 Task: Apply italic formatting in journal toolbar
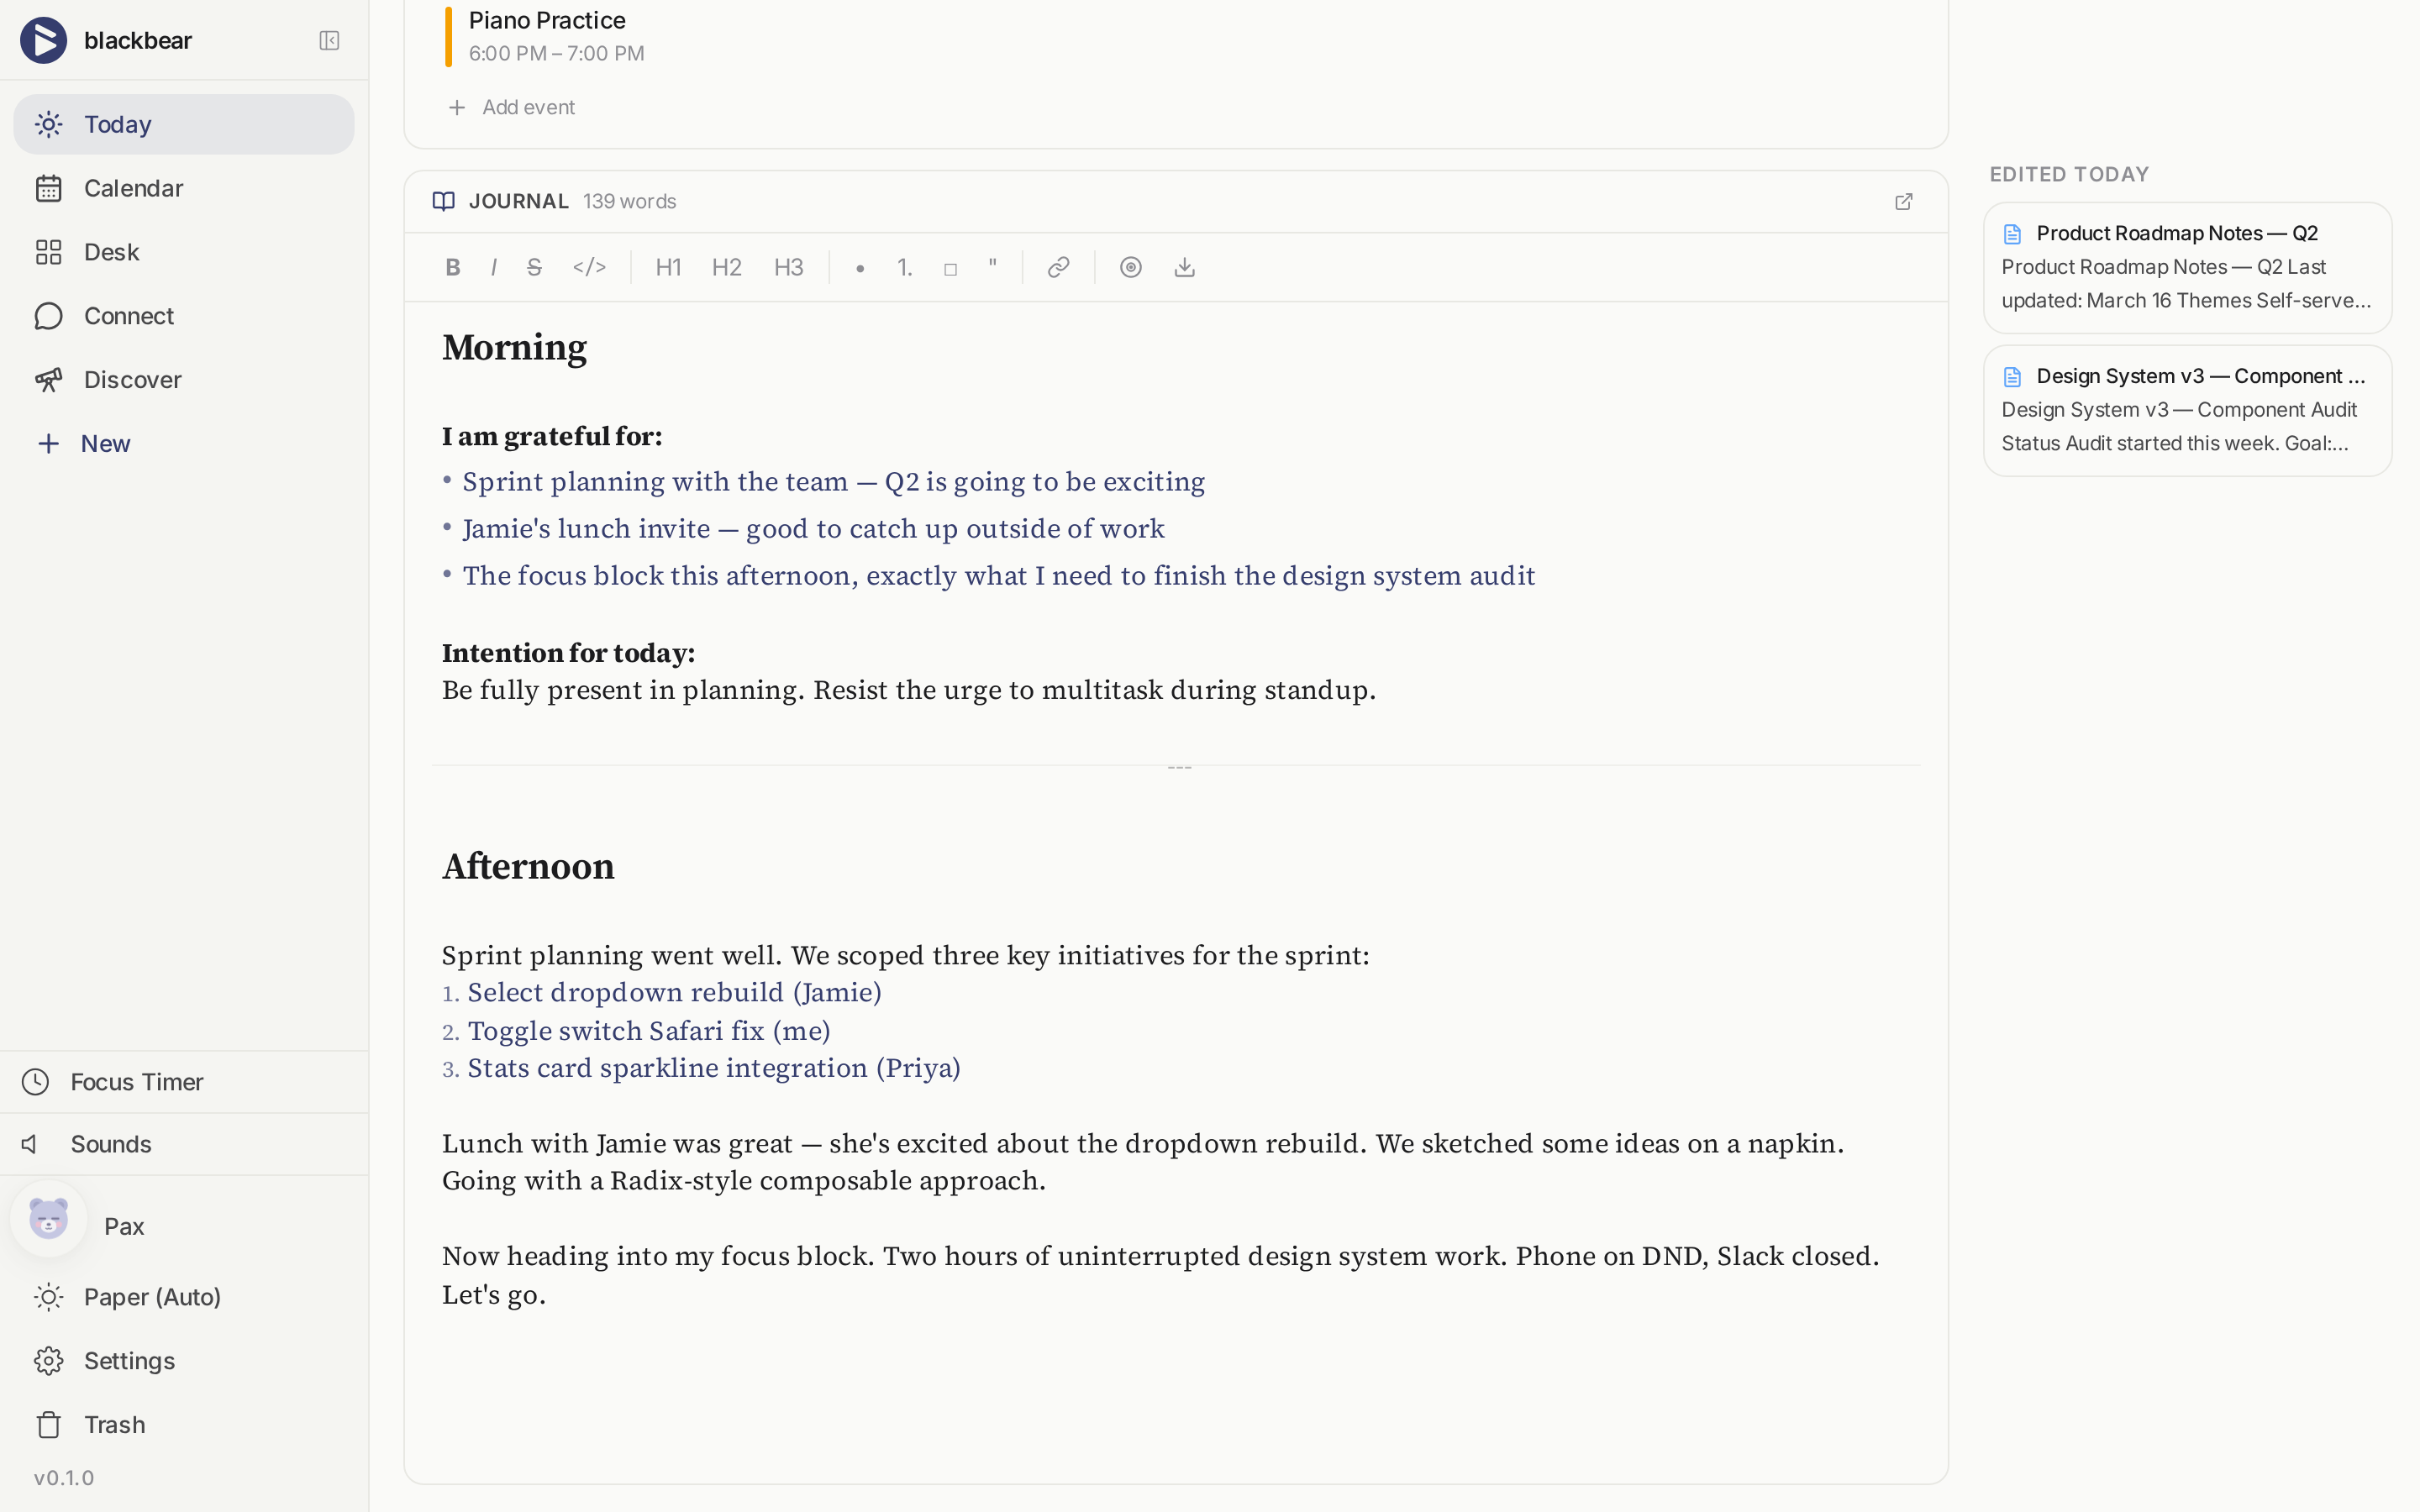point(494,267)
